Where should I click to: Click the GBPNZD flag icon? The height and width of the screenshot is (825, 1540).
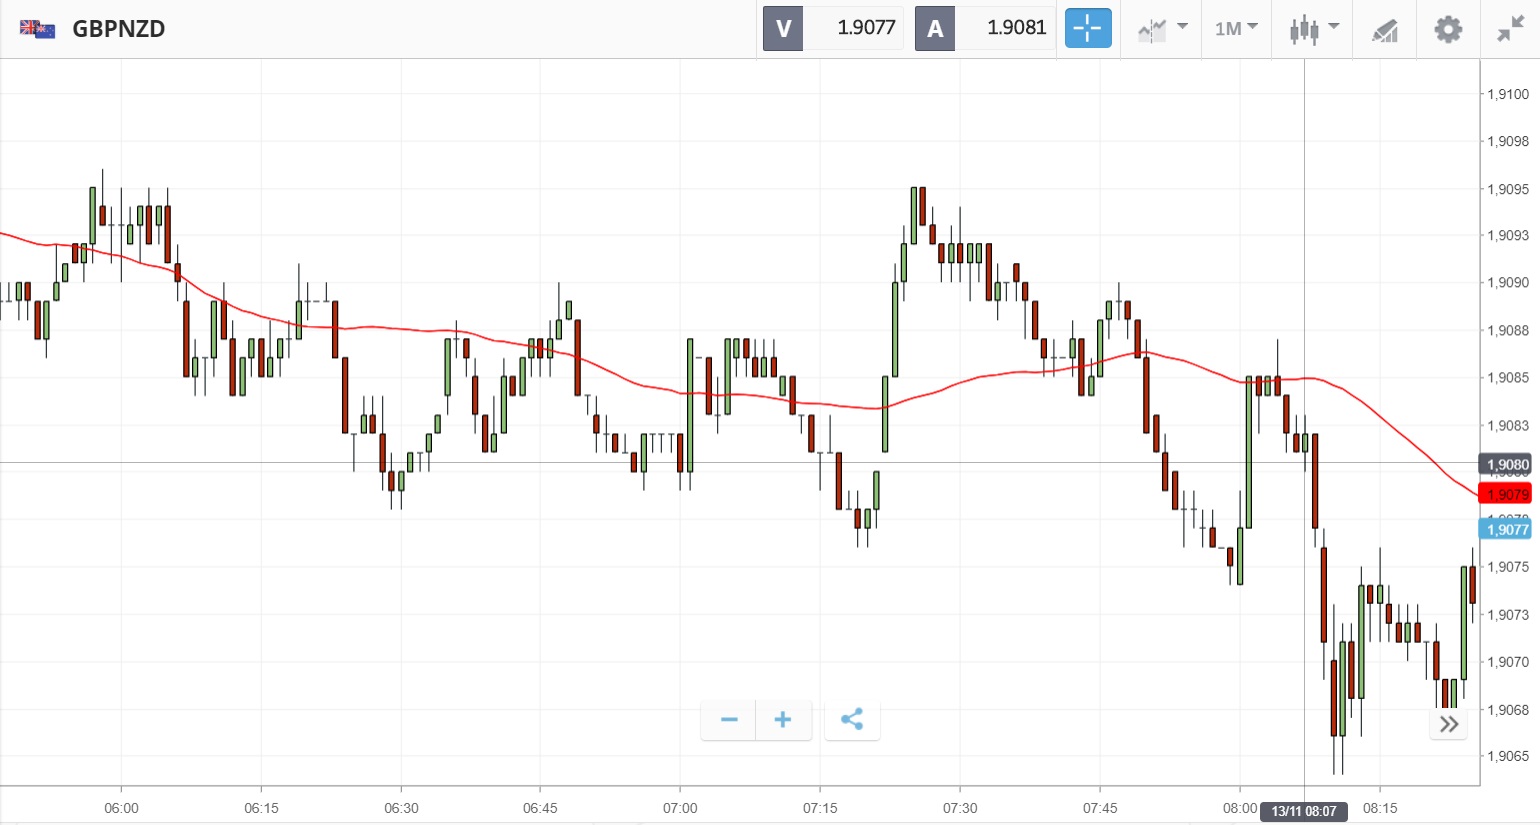37,29
